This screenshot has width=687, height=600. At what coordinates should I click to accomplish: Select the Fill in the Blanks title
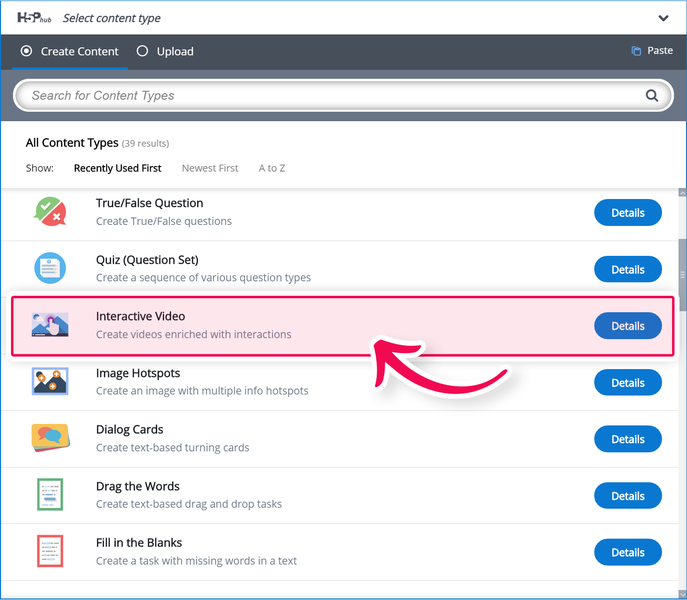139,543
